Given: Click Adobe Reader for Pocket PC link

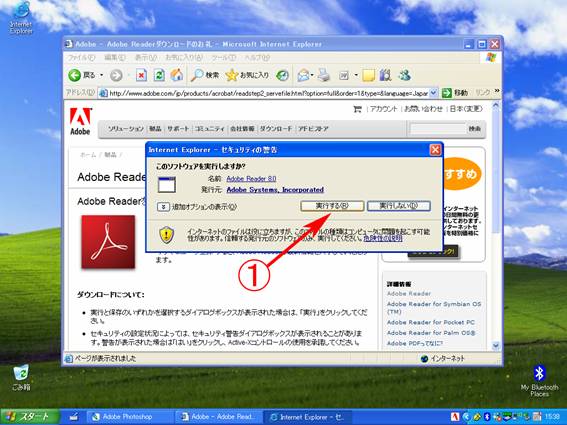Looking at the screenshot, I should pyautogui.click(x=431, y=322).
